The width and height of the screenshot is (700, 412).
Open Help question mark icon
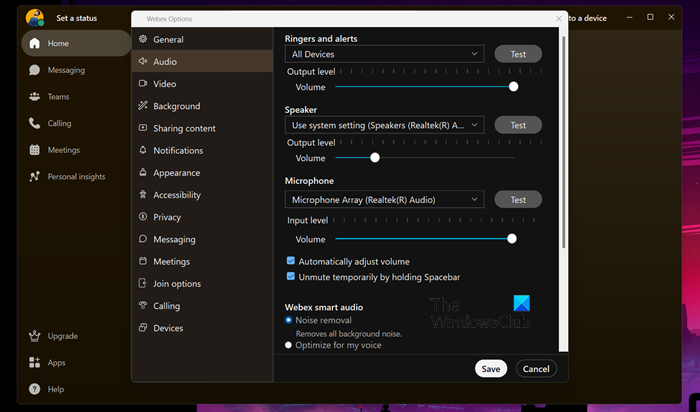pos(34,389)
